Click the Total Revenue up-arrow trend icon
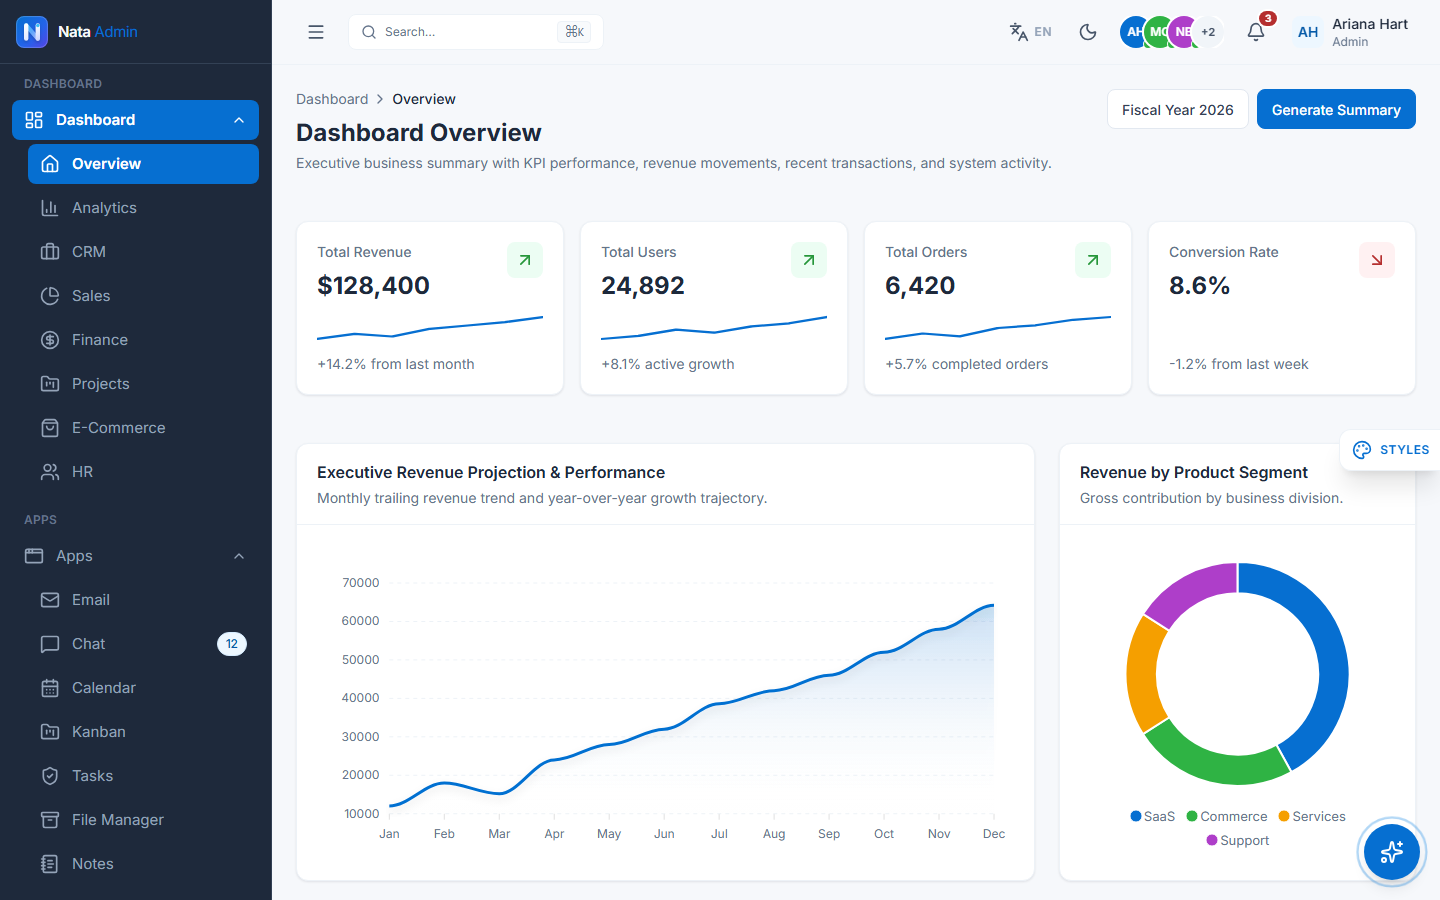This screenshot has width=1440, height=900. coord(525,260)
